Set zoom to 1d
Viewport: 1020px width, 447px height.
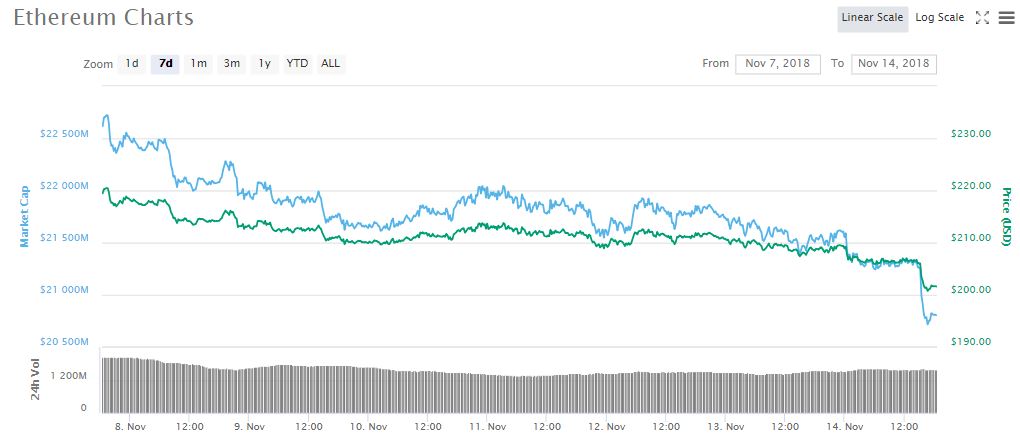[x=132, y=64]
